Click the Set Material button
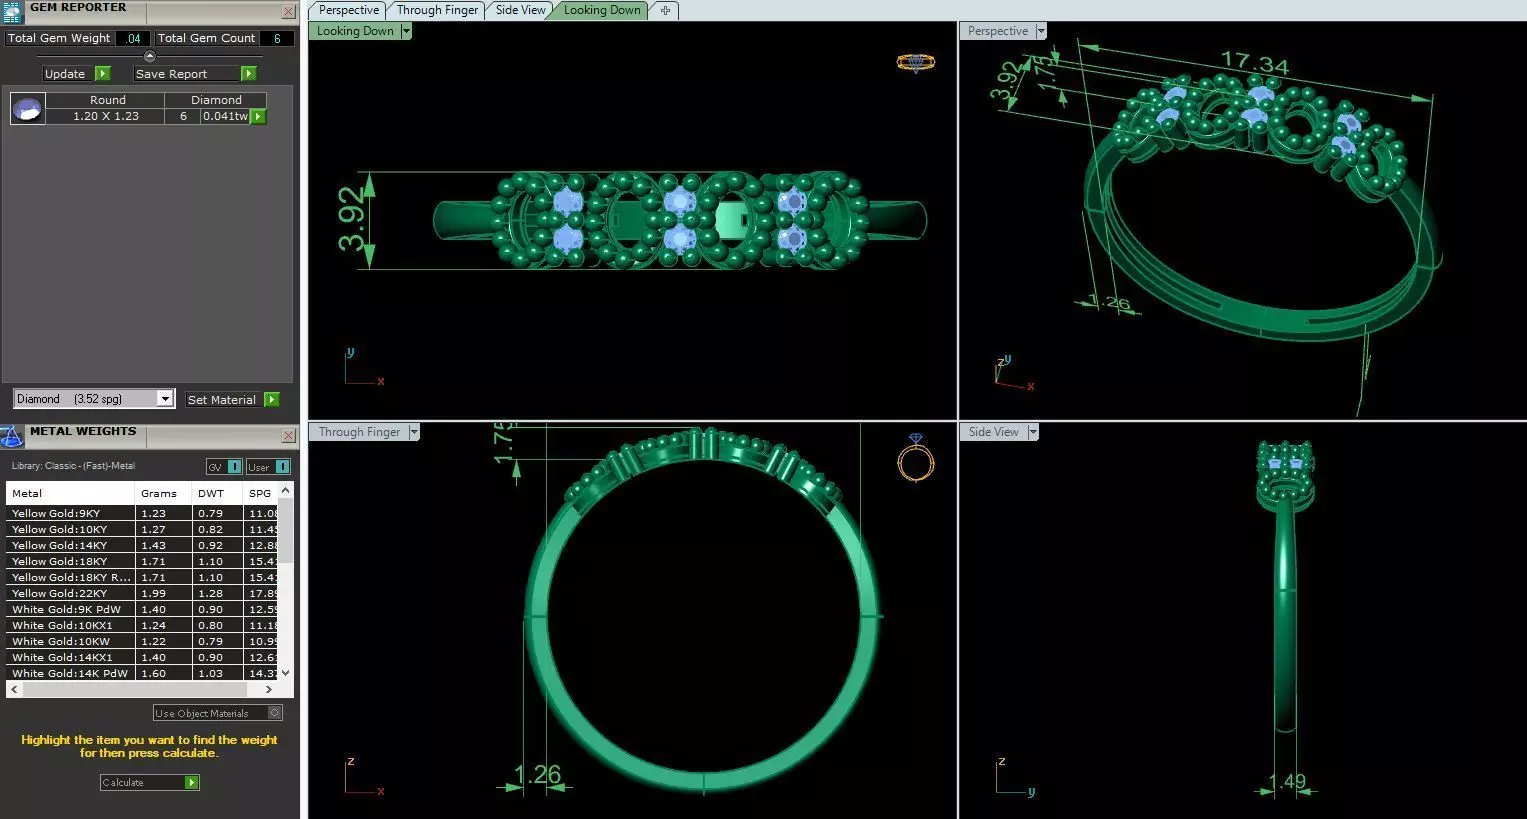 [x=223, y=399]
